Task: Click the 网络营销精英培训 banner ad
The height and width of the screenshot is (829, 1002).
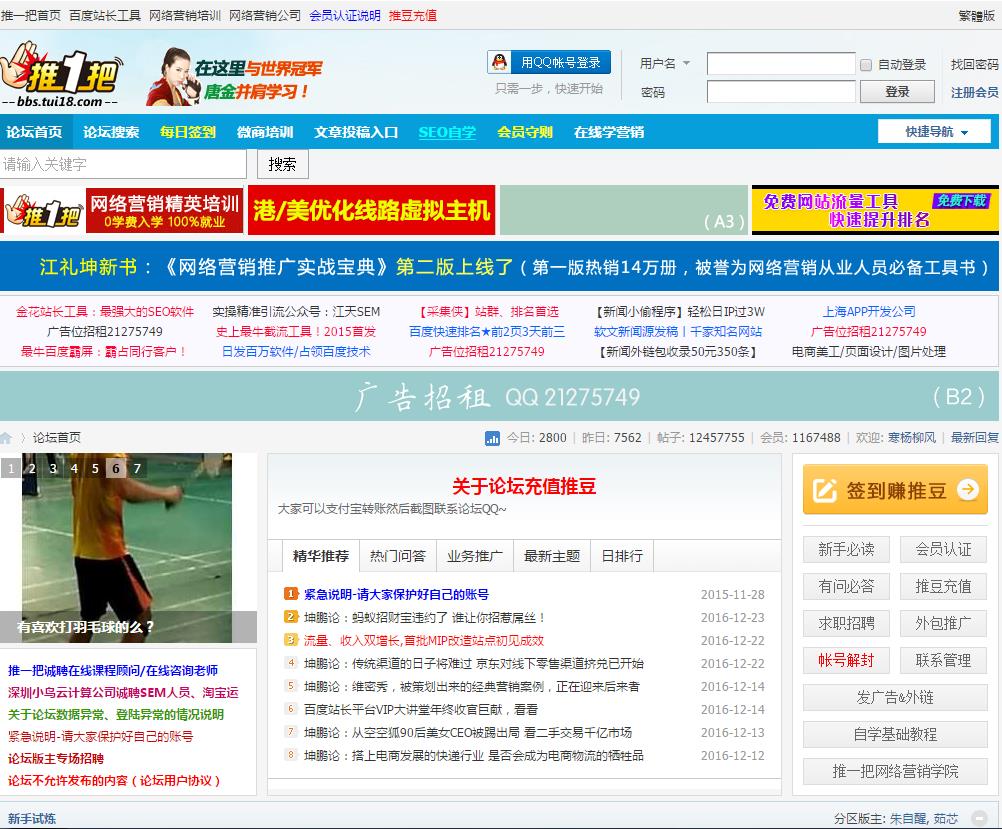Action: [x=122, y=210]
